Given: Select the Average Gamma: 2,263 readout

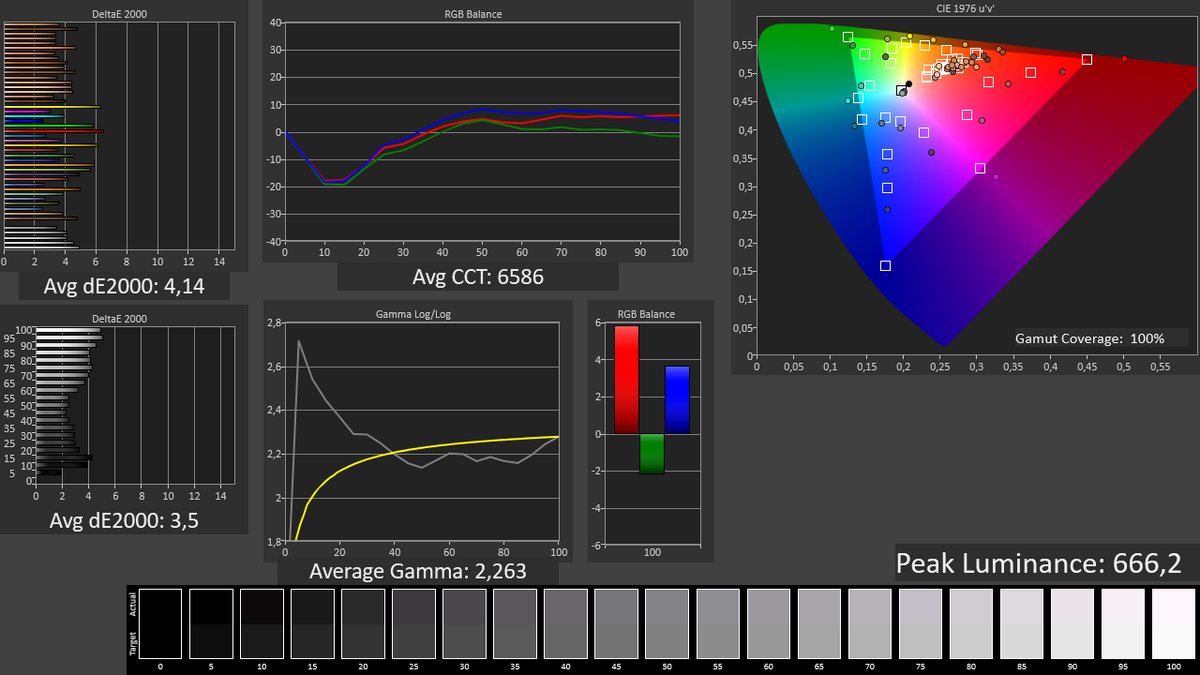Looking at the screenshot, I should click(x=418, y=571).
